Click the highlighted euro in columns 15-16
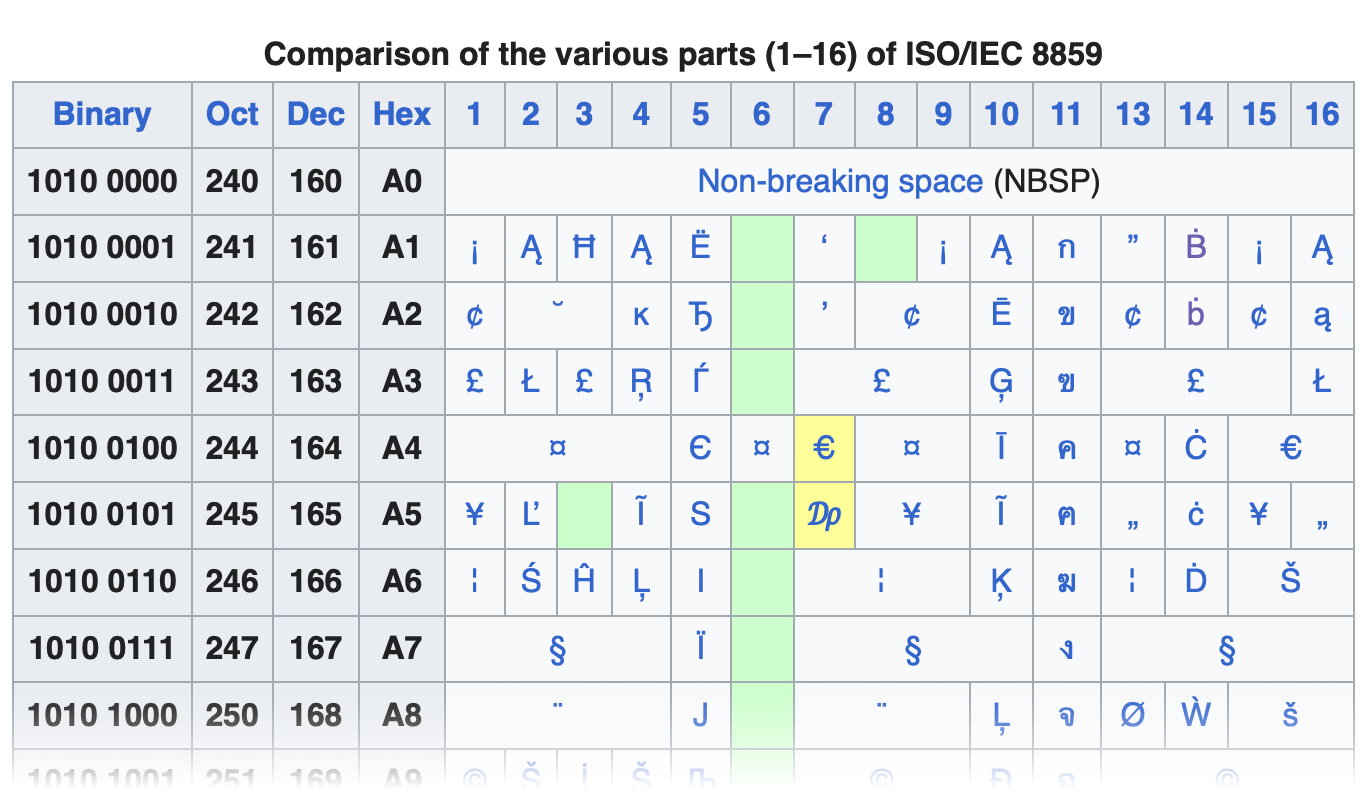Screen dimensions: 1368x796 1290,448
